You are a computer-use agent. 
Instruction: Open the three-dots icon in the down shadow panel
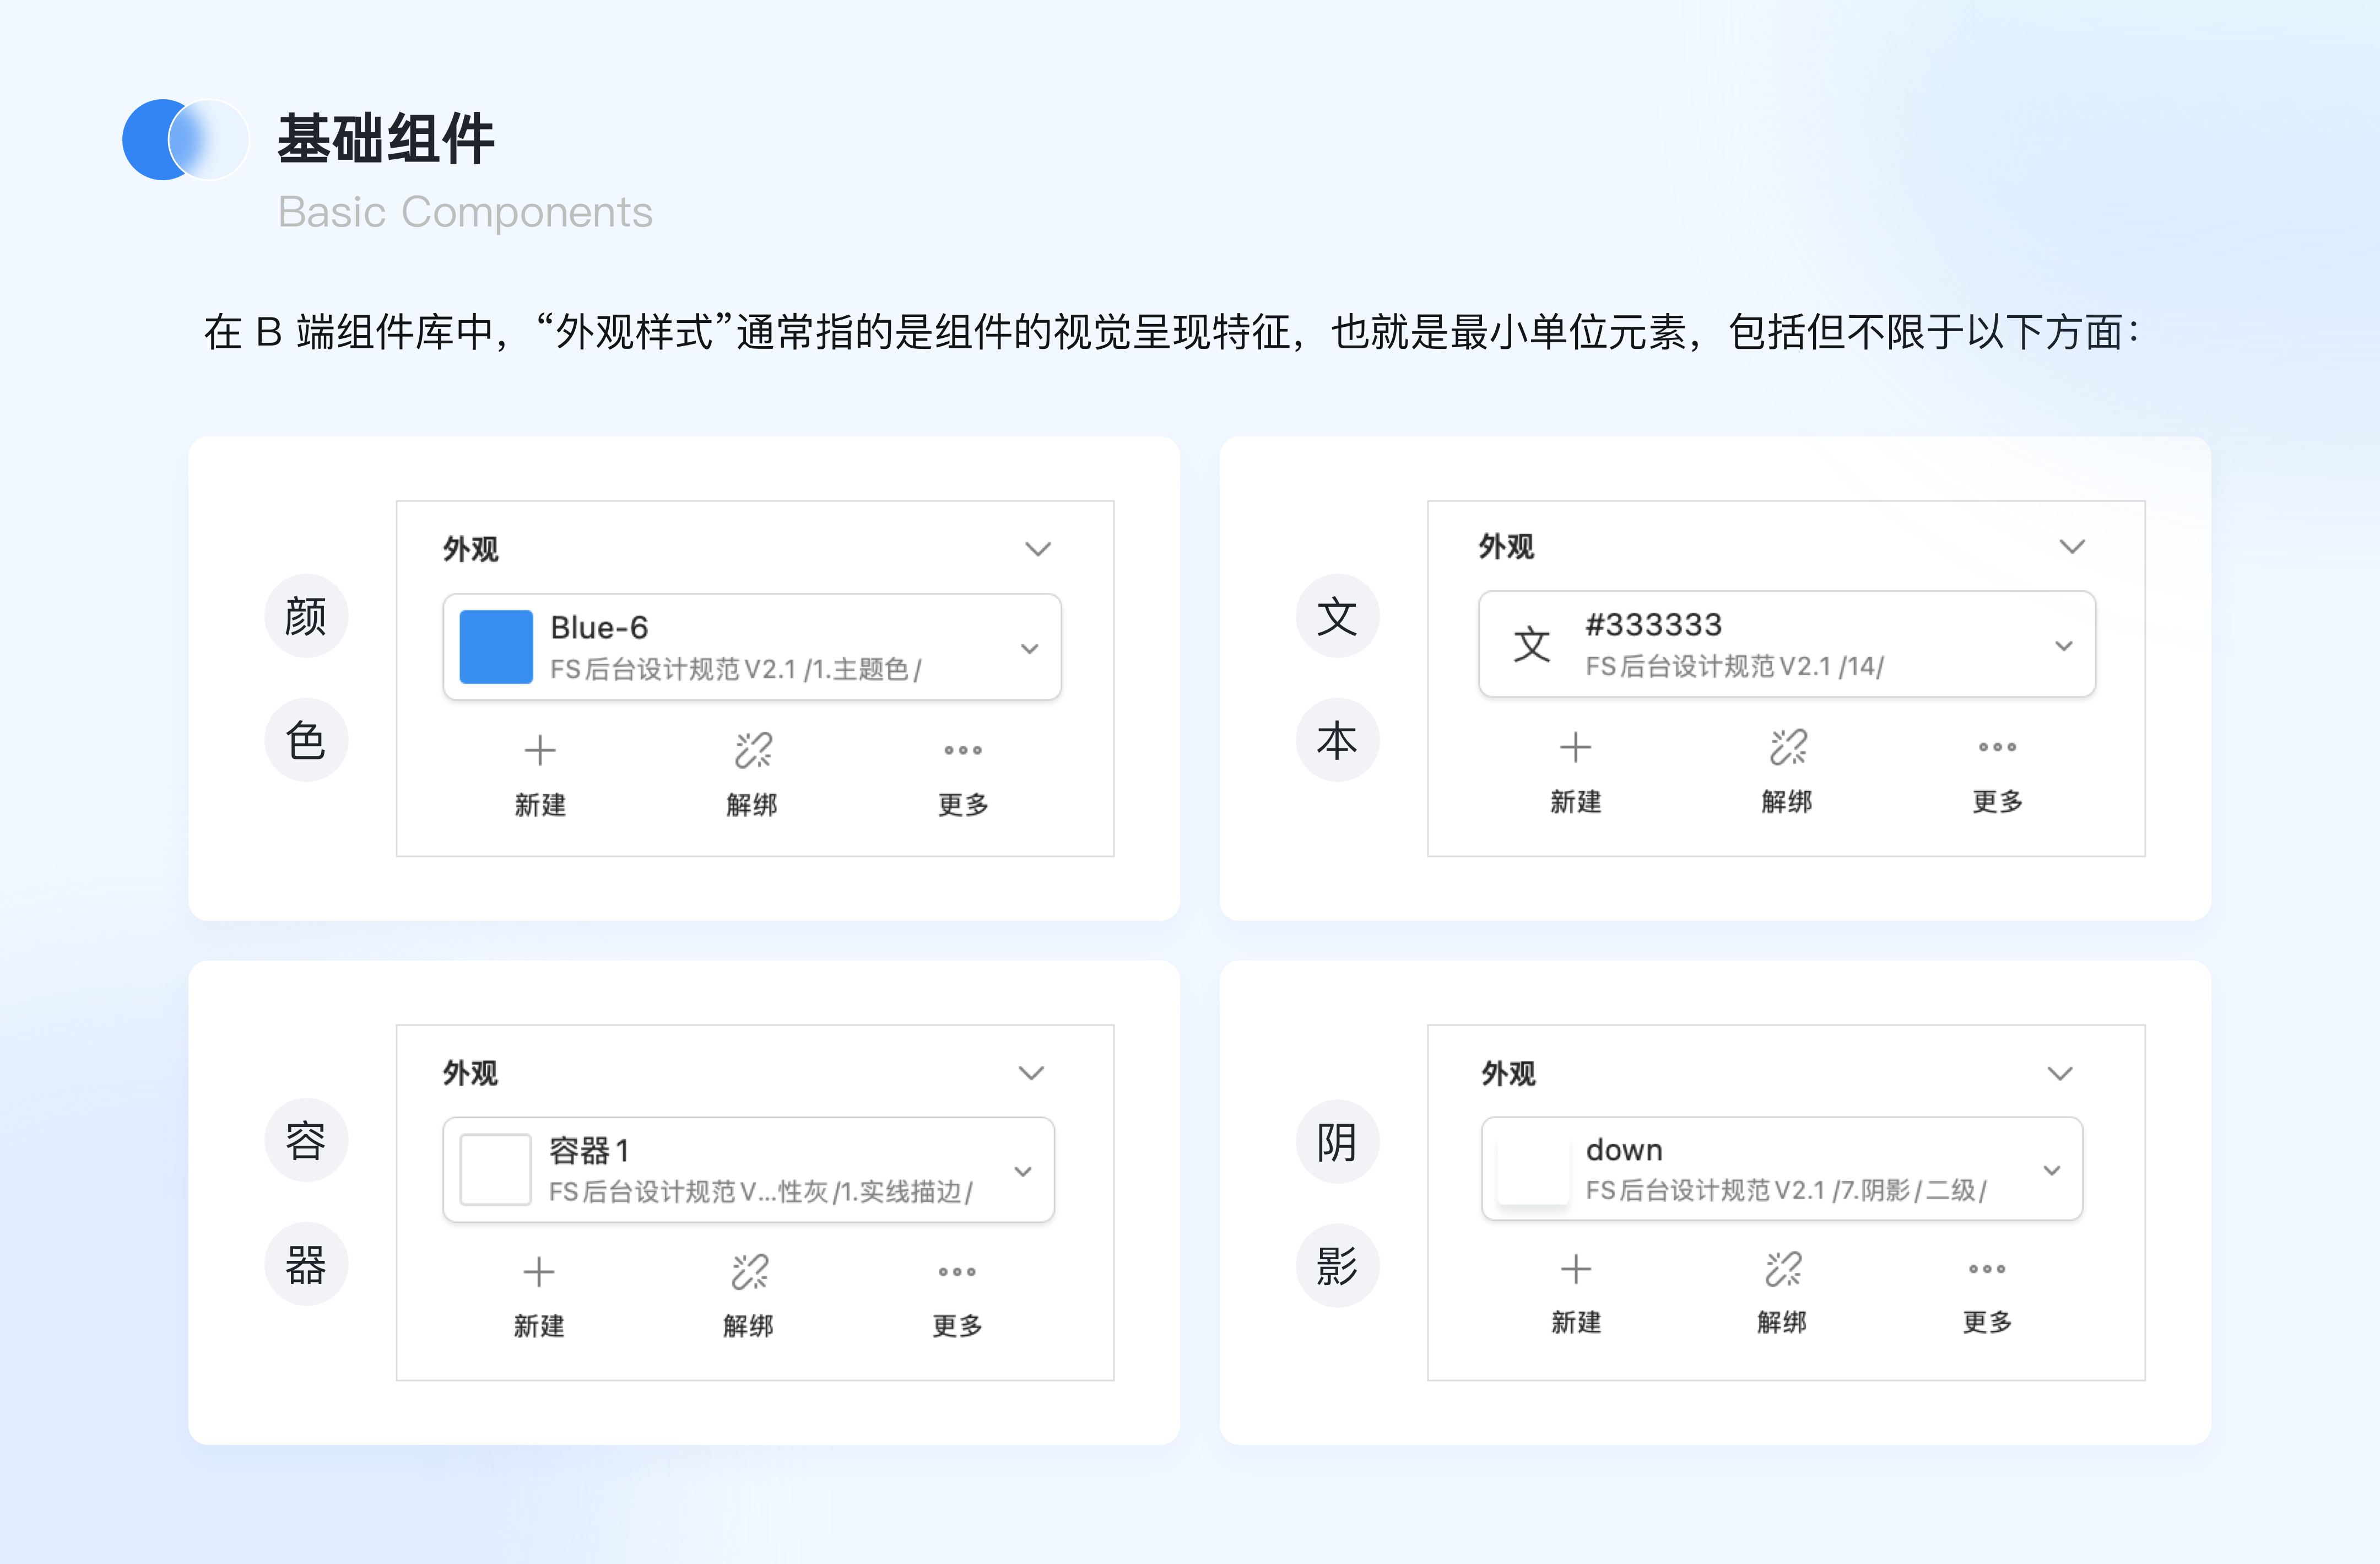1987,1269
